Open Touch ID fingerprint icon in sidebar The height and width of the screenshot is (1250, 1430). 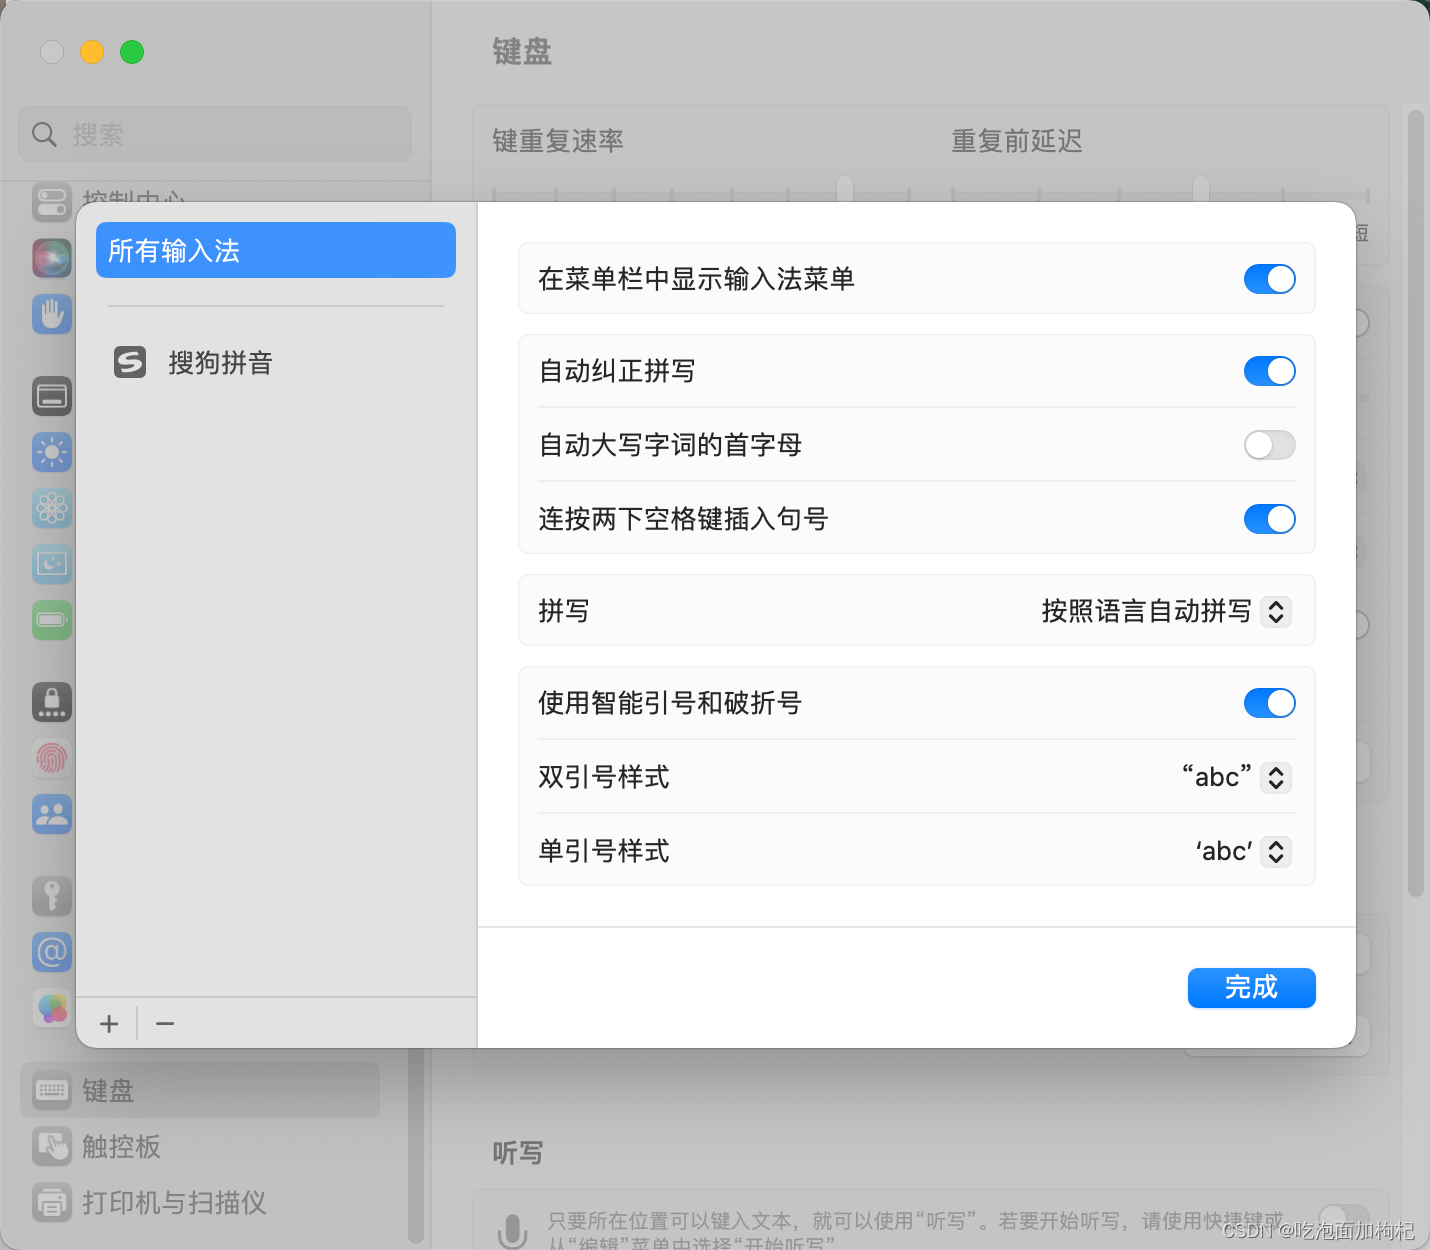tap(52, 758)
